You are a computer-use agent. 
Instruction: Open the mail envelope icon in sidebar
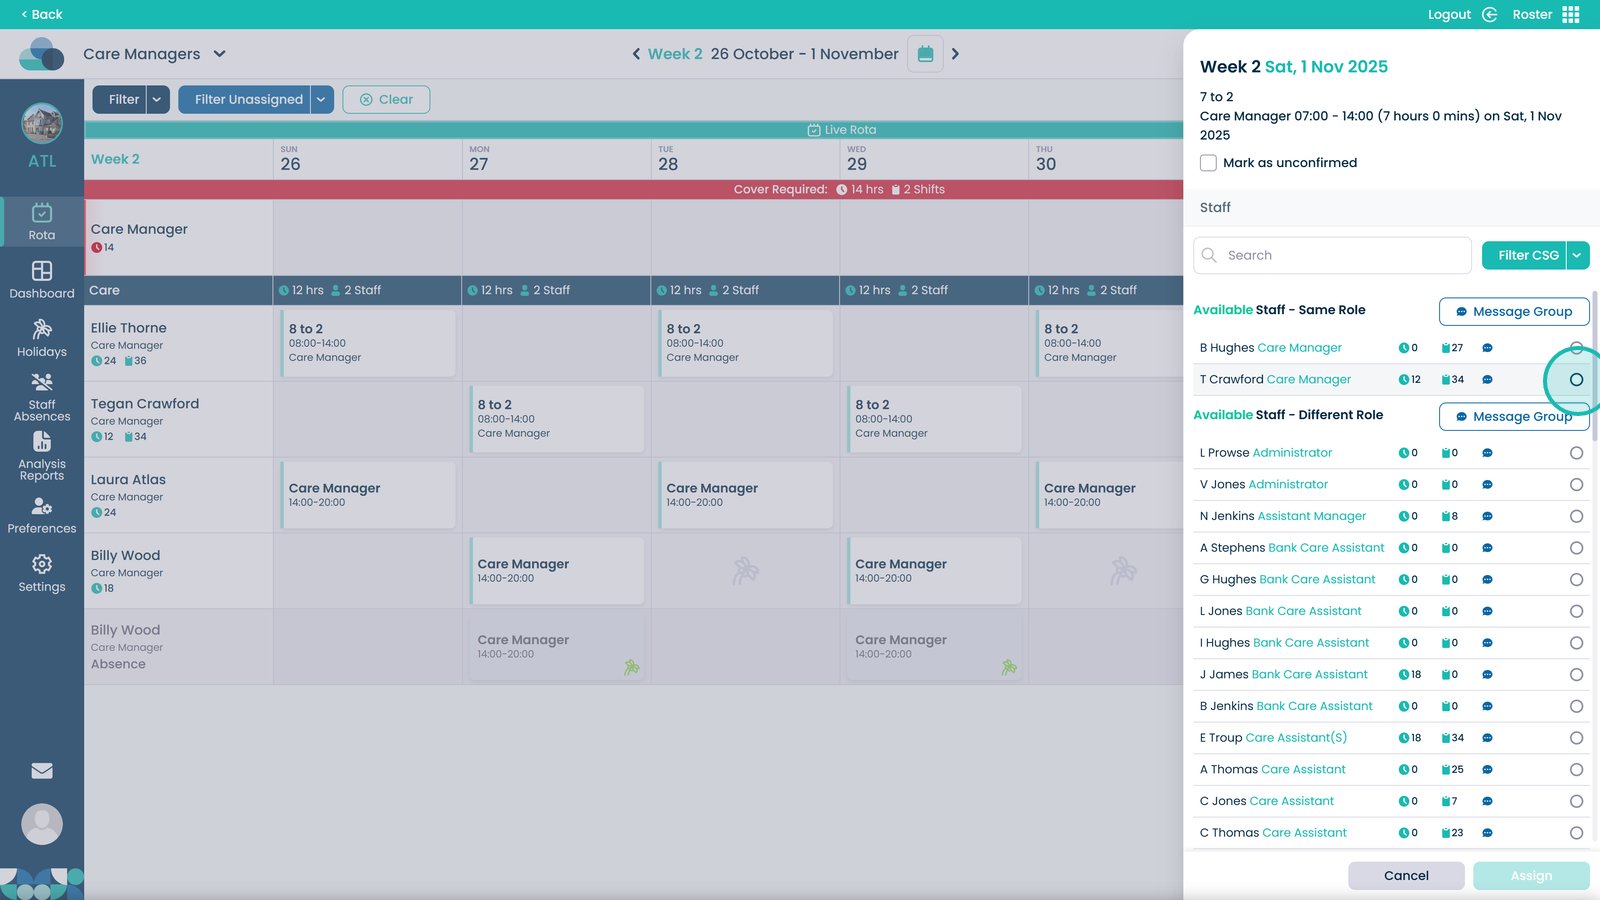[42, 771]
